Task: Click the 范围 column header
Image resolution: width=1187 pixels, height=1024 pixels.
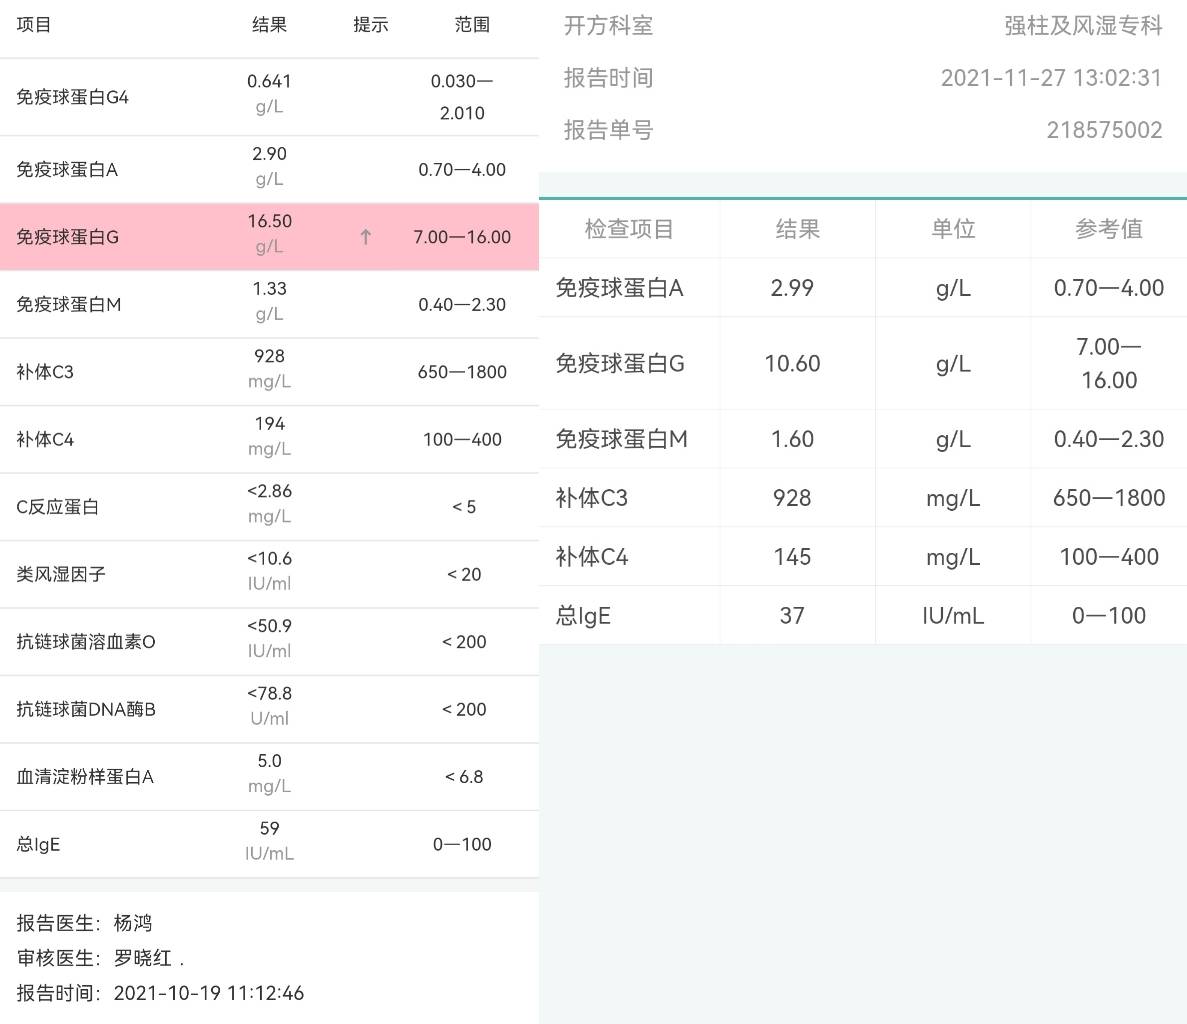Action: pos(472,25)
